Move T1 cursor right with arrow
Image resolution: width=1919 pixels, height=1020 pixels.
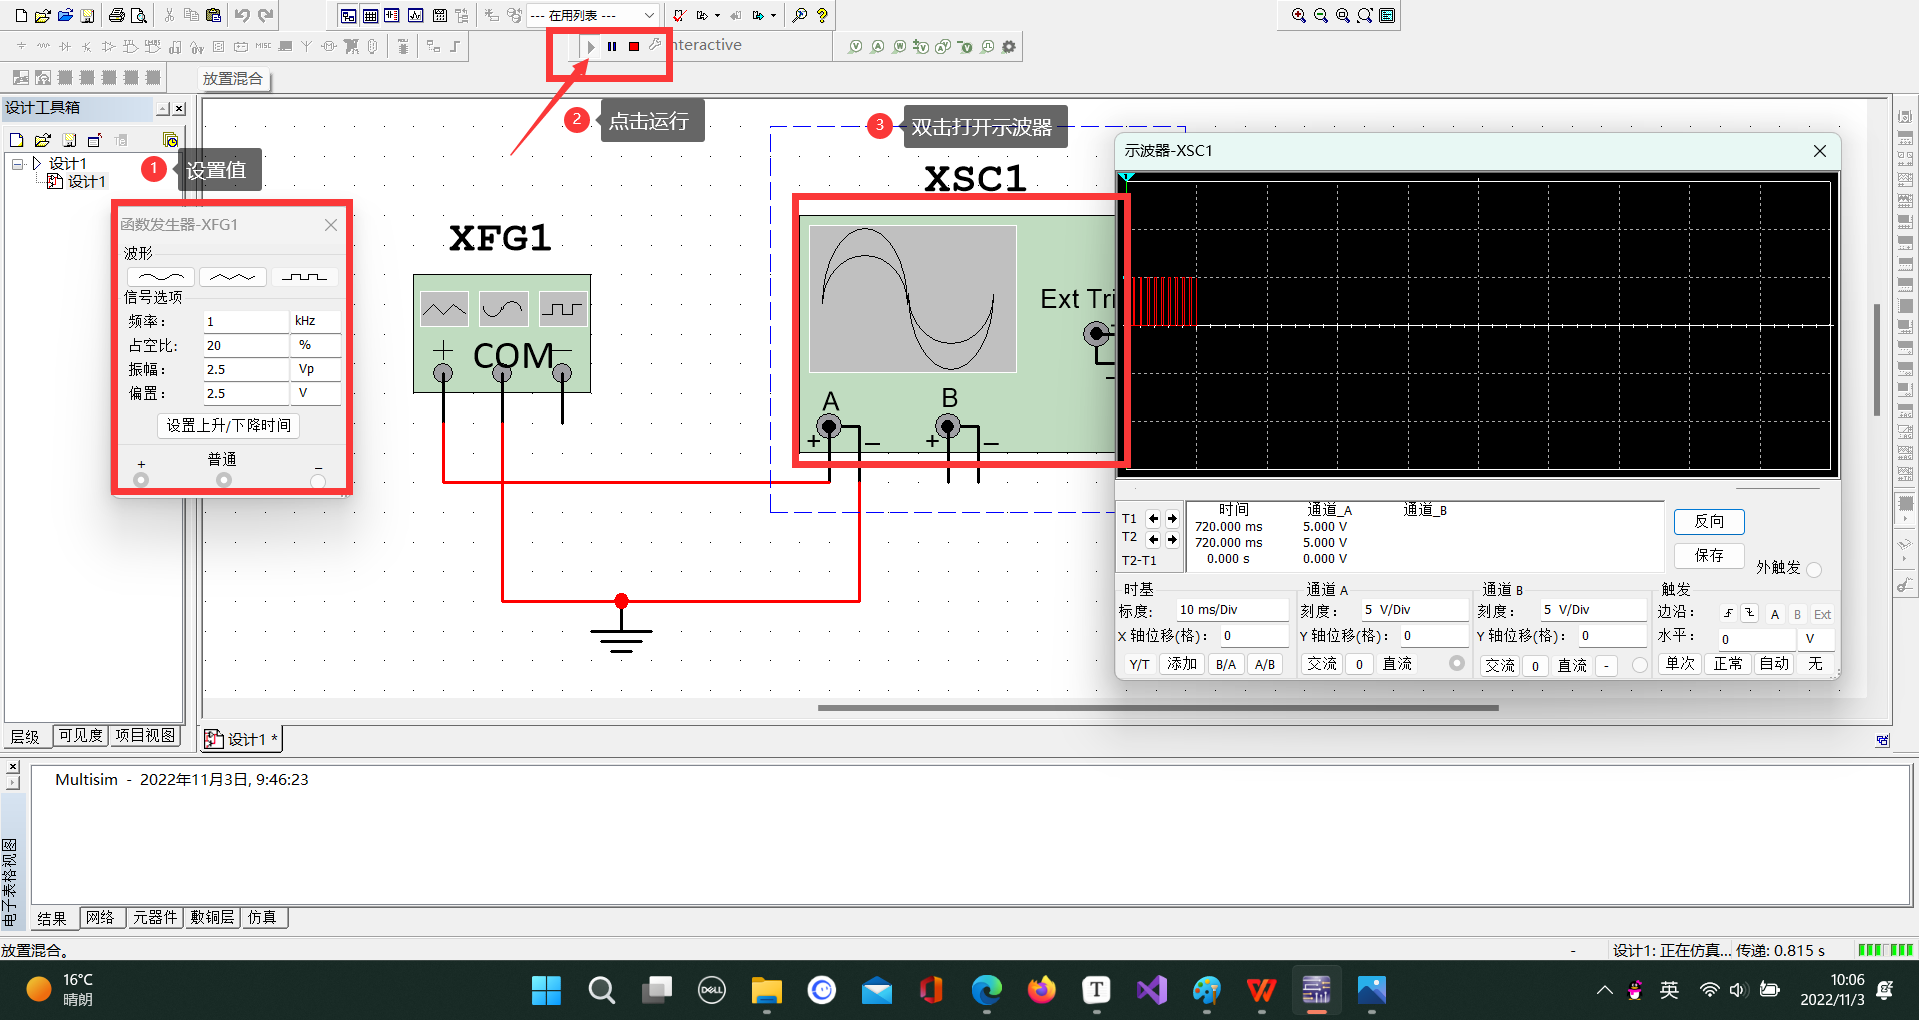pos(1172,518)
